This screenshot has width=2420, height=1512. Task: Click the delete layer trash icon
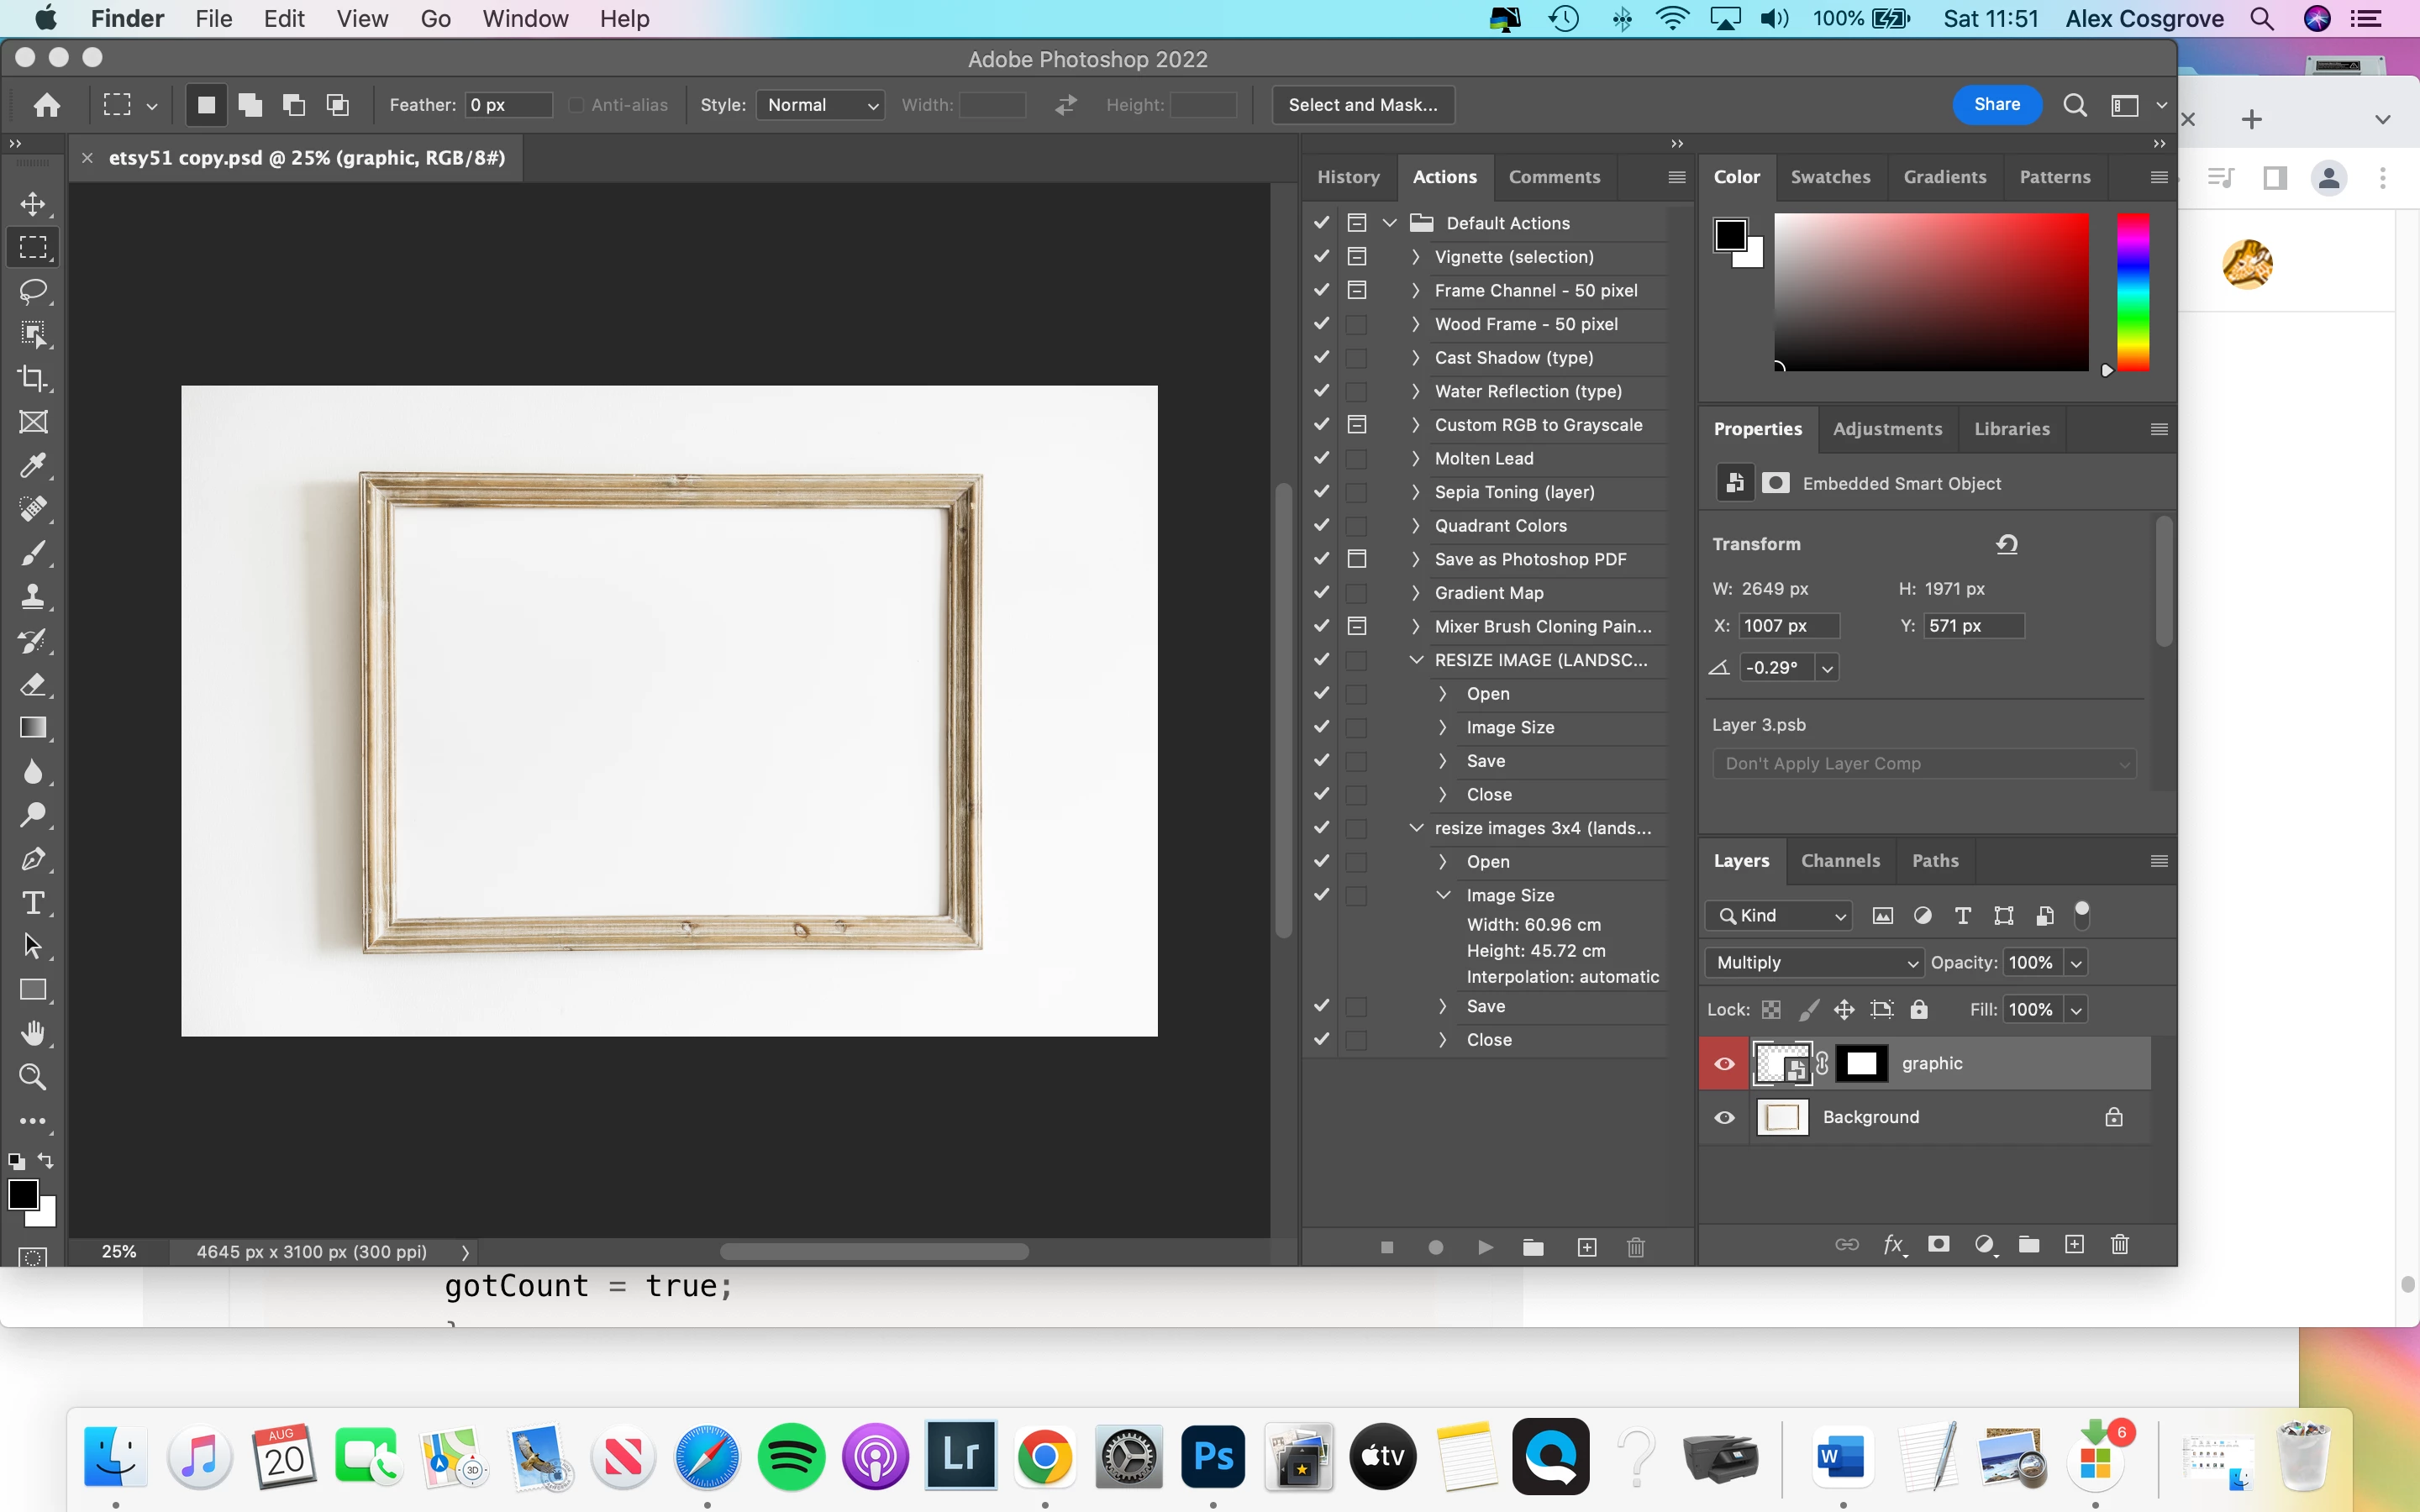pos(2119,1244)
